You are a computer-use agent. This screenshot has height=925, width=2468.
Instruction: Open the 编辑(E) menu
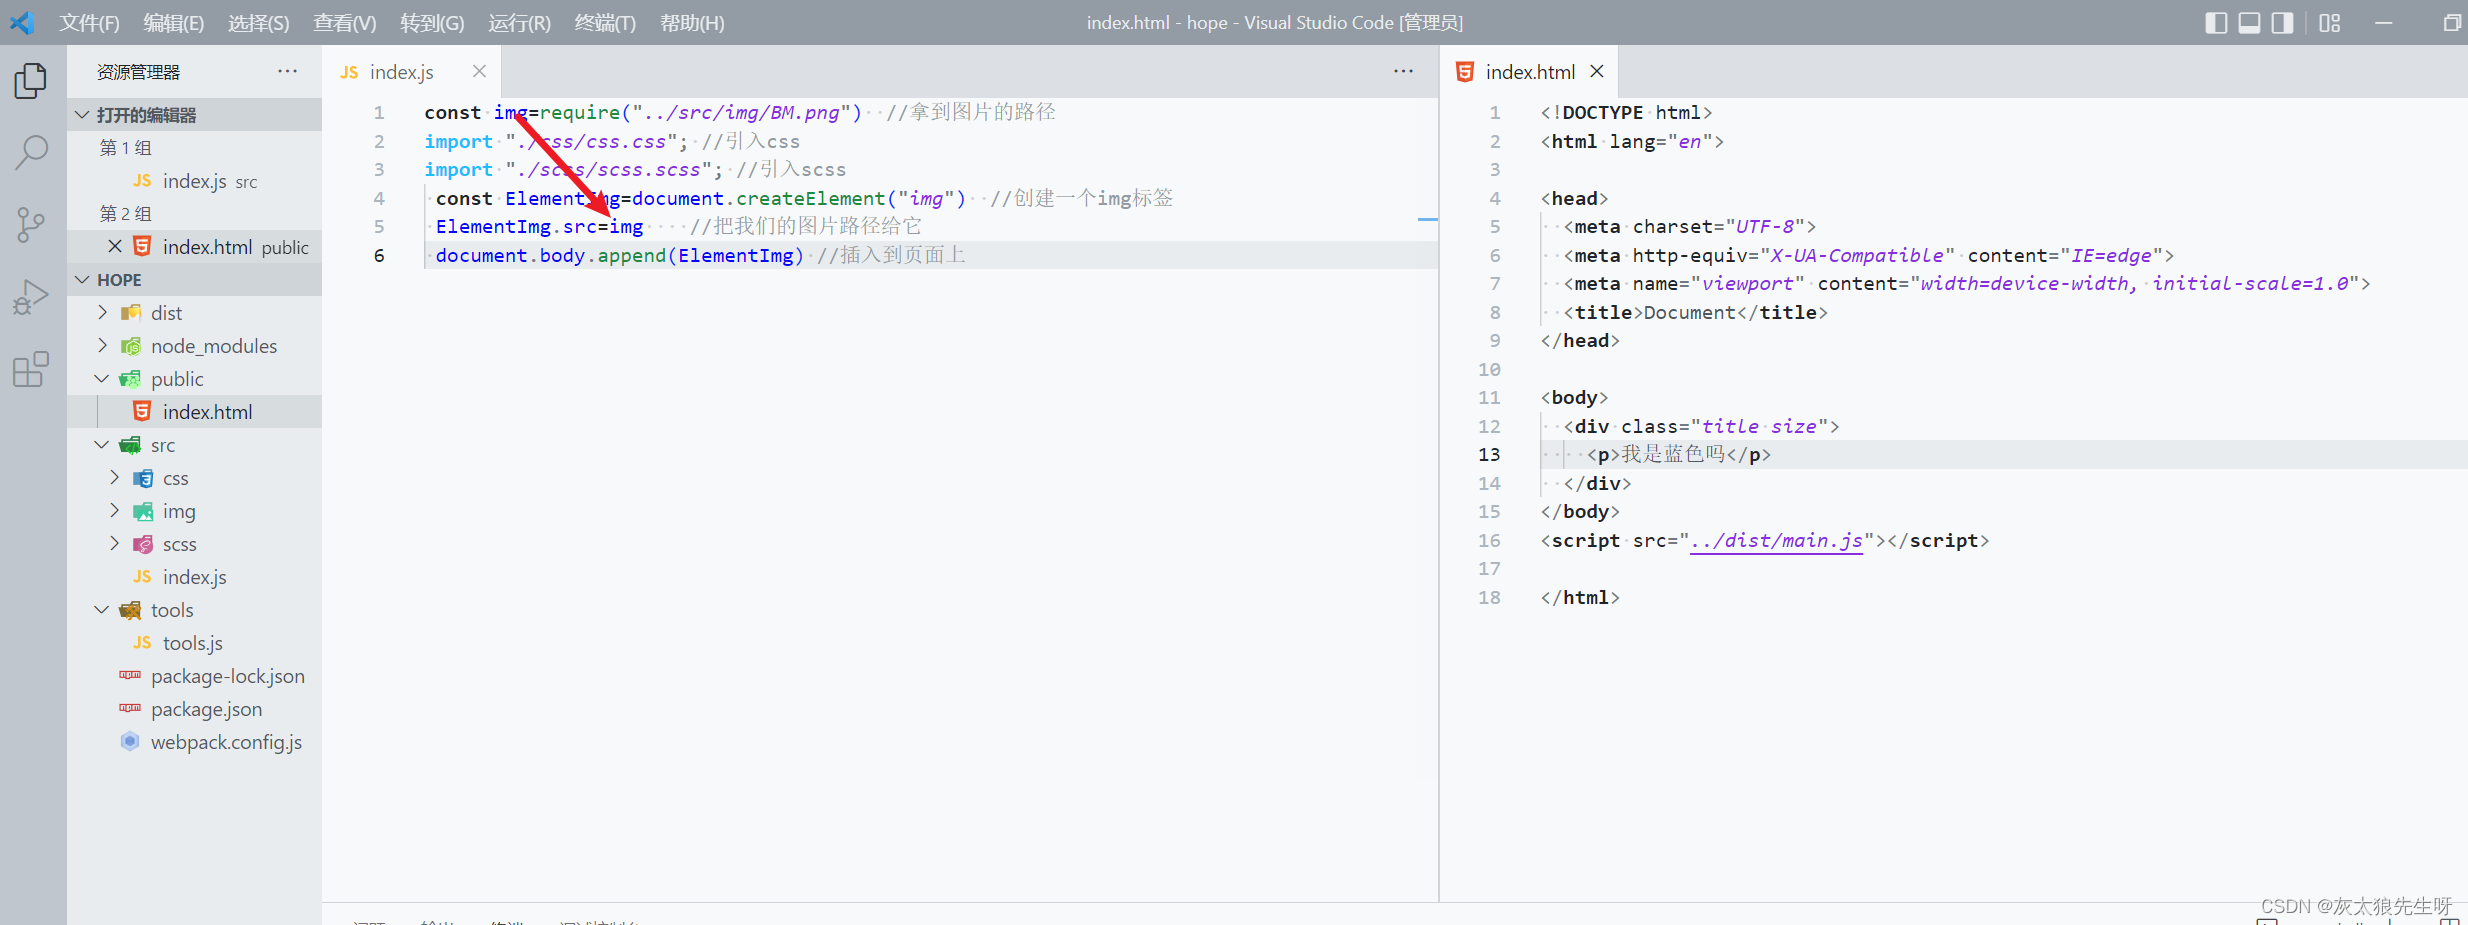click(x=174, y=22)
